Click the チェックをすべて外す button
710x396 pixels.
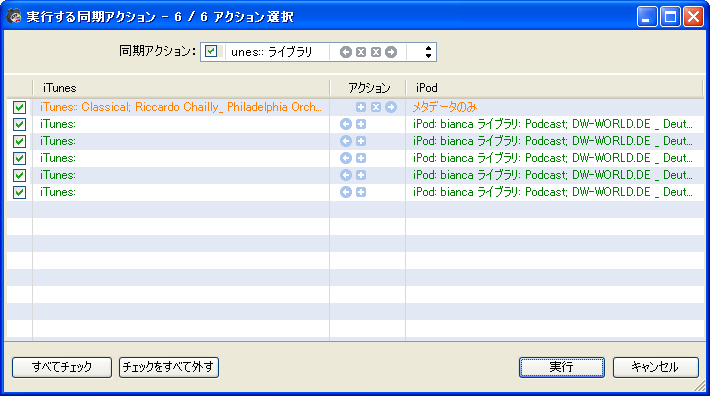point(169,367)
